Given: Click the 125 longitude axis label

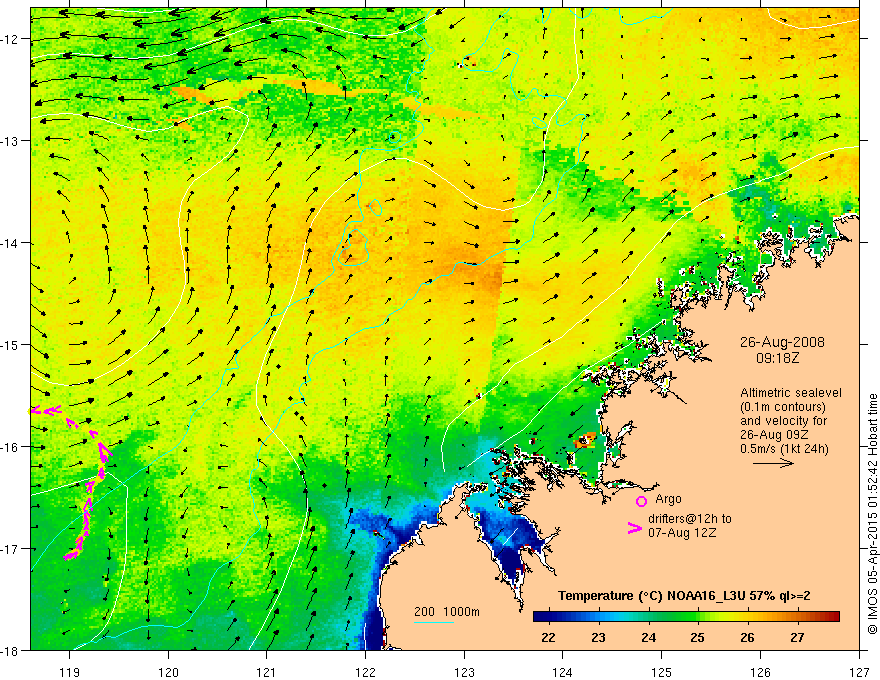Looking at the screenshot, I should tap(662, 672).
